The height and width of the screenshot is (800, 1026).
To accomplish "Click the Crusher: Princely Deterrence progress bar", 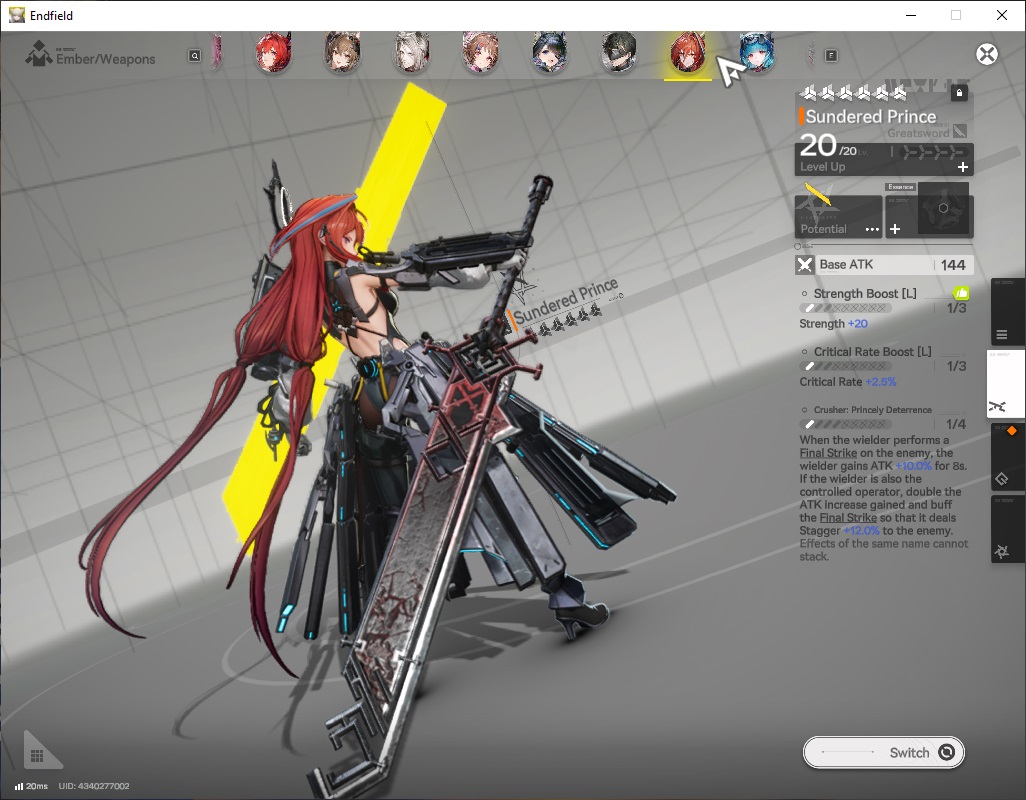I will 845,424.
